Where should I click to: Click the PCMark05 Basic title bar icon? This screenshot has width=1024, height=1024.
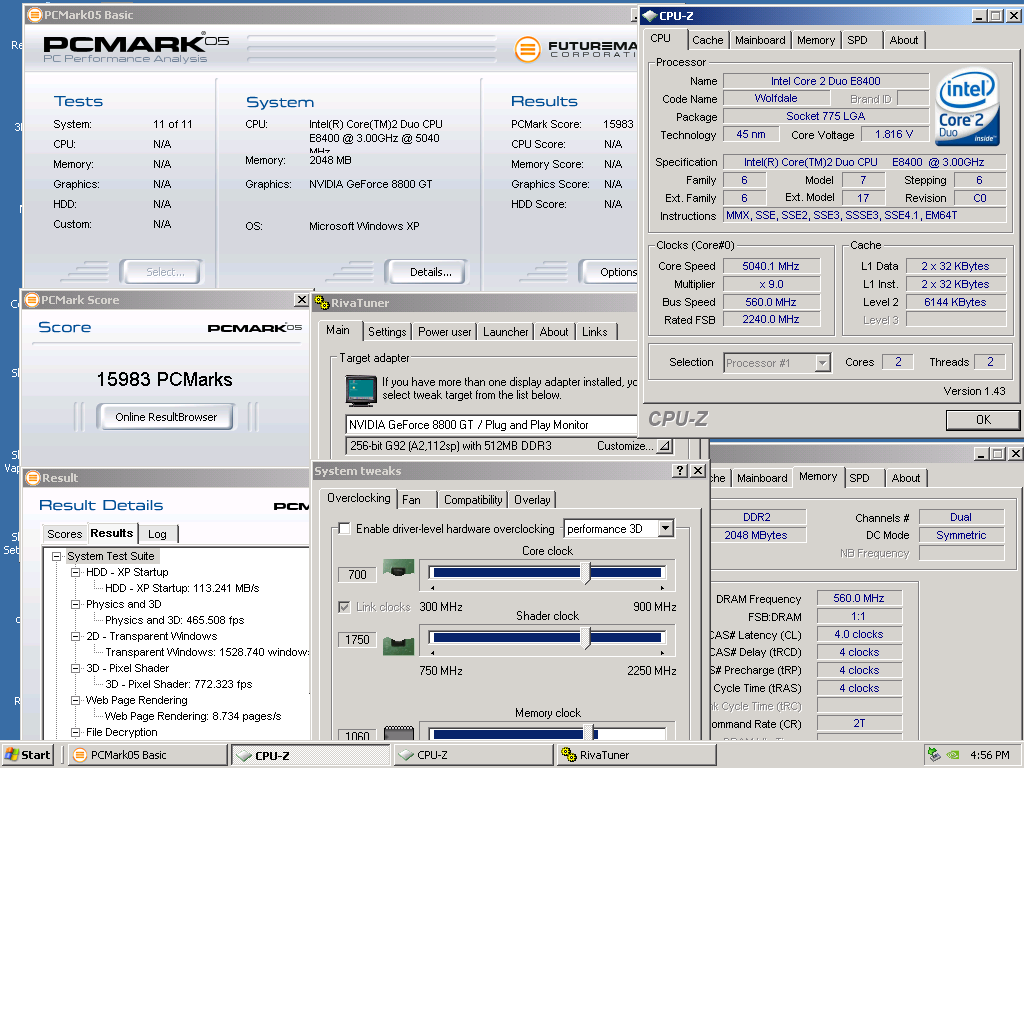pyautogui.click(x=35, y=14)
